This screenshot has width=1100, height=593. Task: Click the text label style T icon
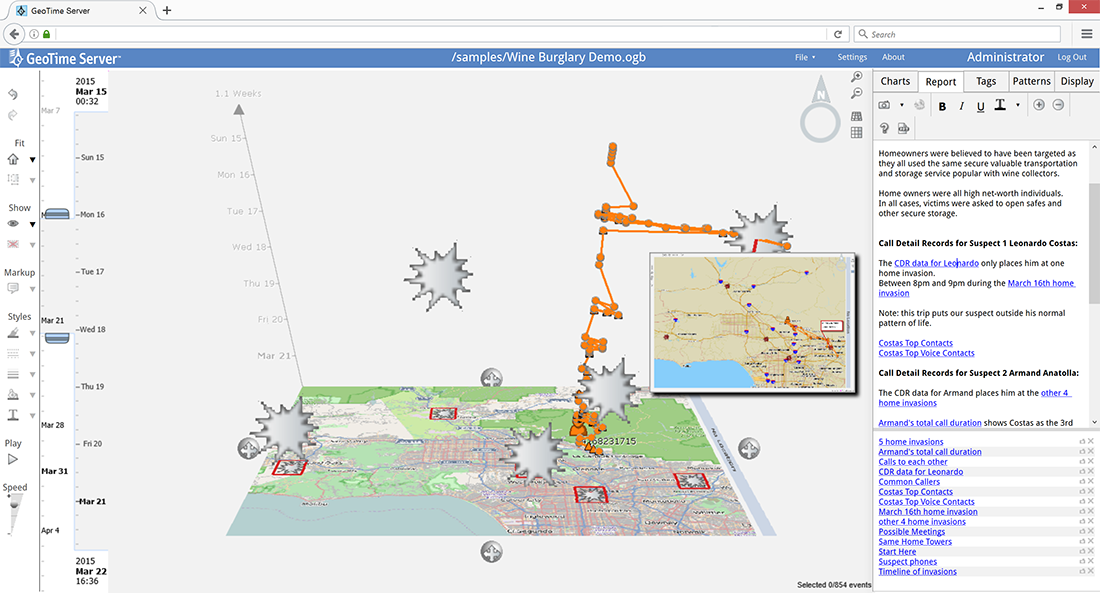13,415
